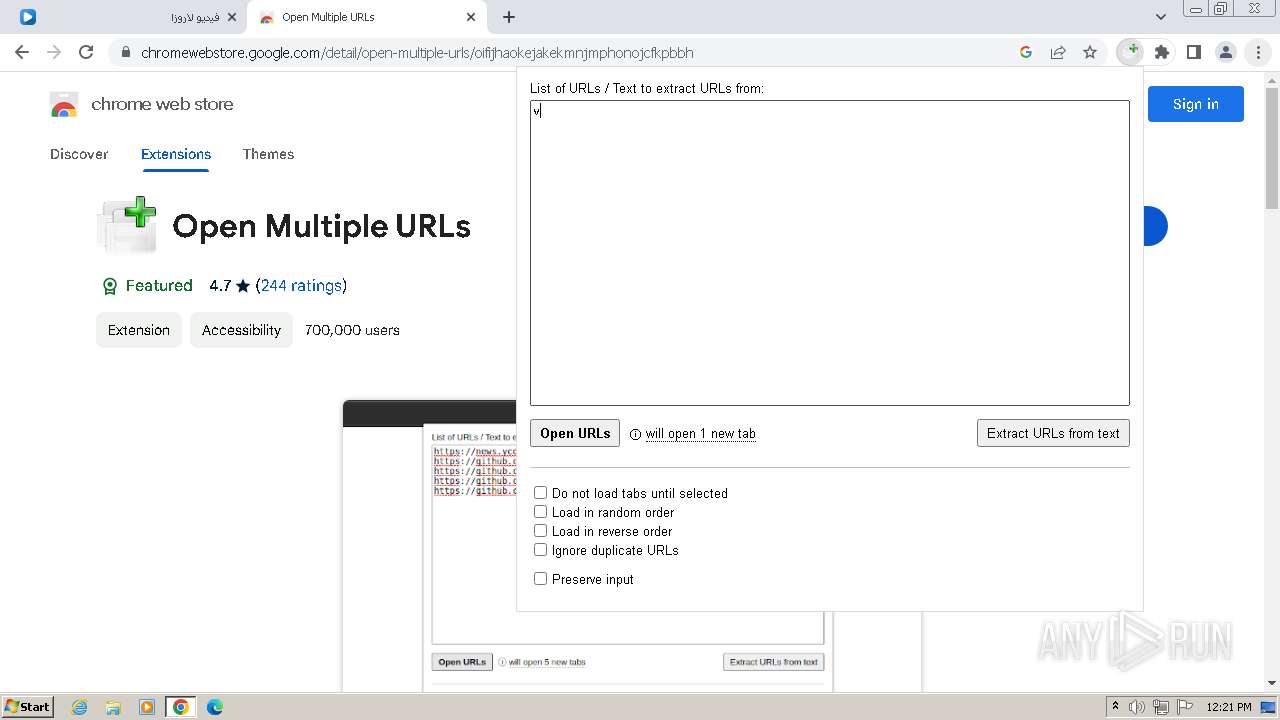
Task: Open File Explorer from taskbar
Action: [113, 707]
